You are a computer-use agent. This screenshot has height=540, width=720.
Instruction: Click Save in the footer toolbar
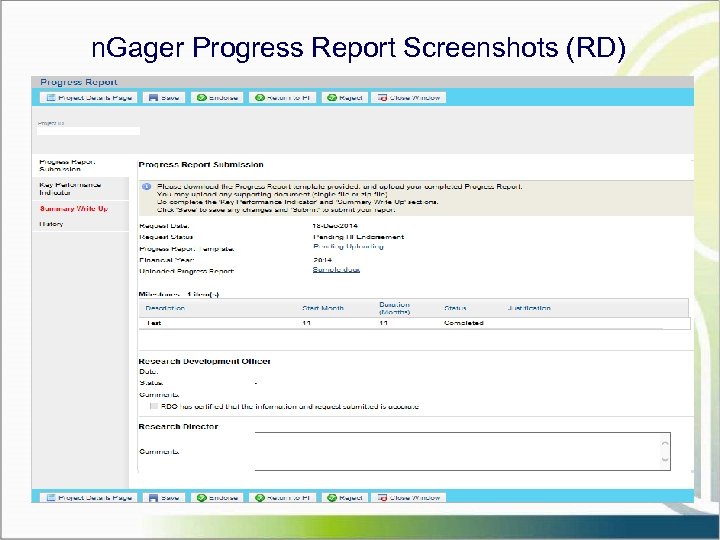coord(164,497)
